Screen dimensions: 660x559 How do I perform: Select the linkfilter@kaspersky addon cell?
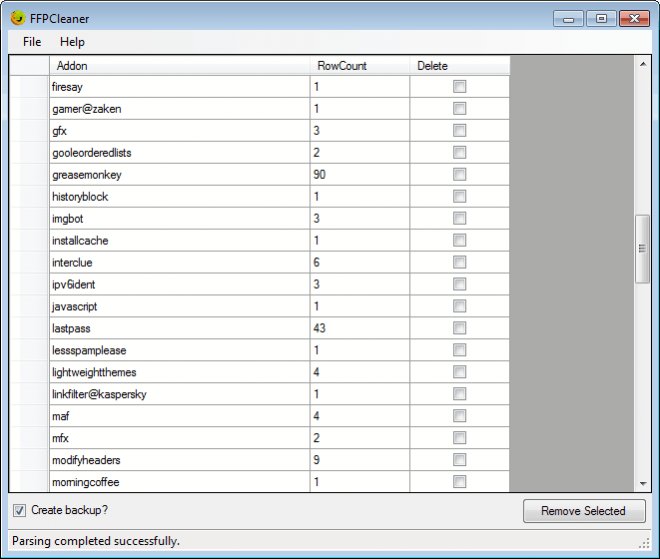179,395
